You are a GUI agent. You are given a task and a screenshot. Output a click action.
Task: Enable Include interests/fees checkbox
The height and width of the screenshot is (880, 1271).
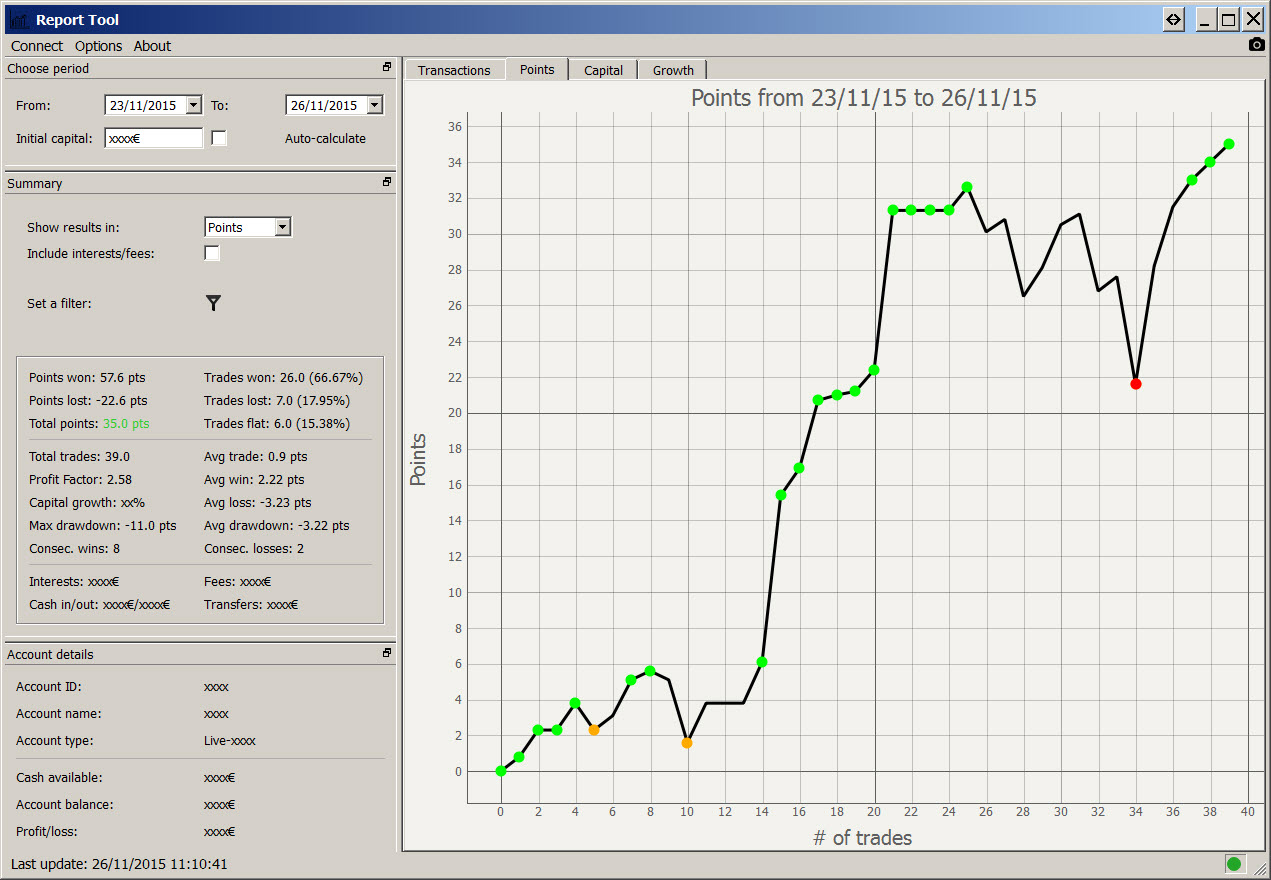pos(212,254)
